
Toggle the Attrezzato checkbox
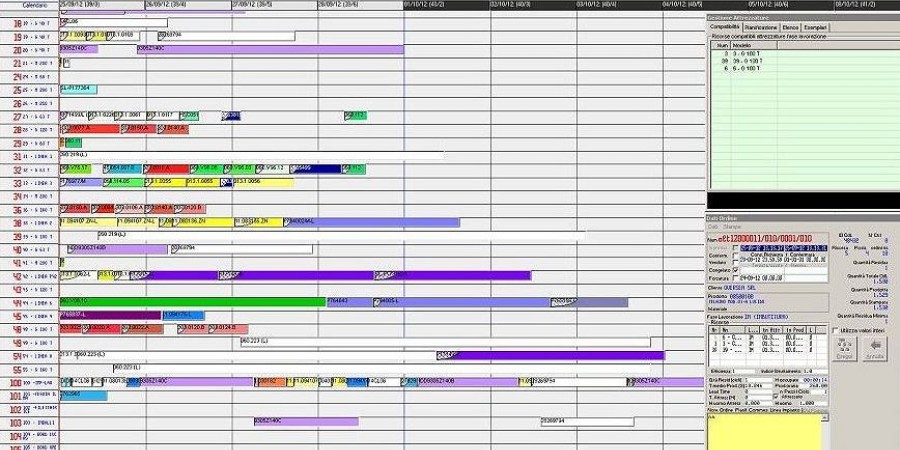[776, 397]
